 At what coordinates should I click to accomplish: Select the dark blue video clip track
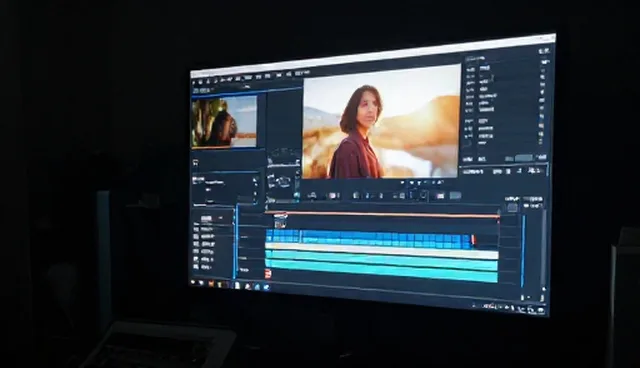click(369, 239)
